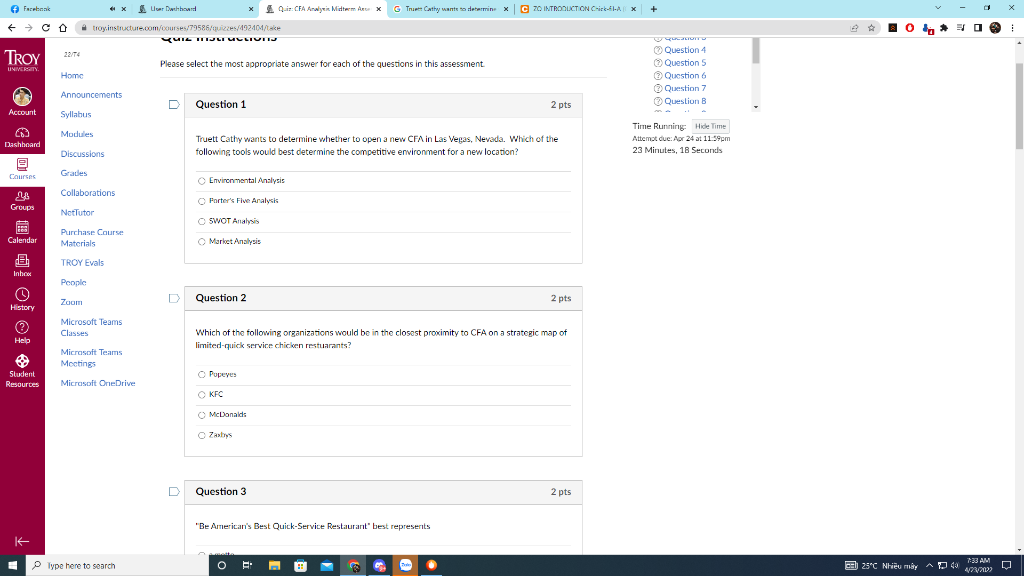Open the browser tab search dropdown
This screenshot has height=576, width=1024.
938,8
